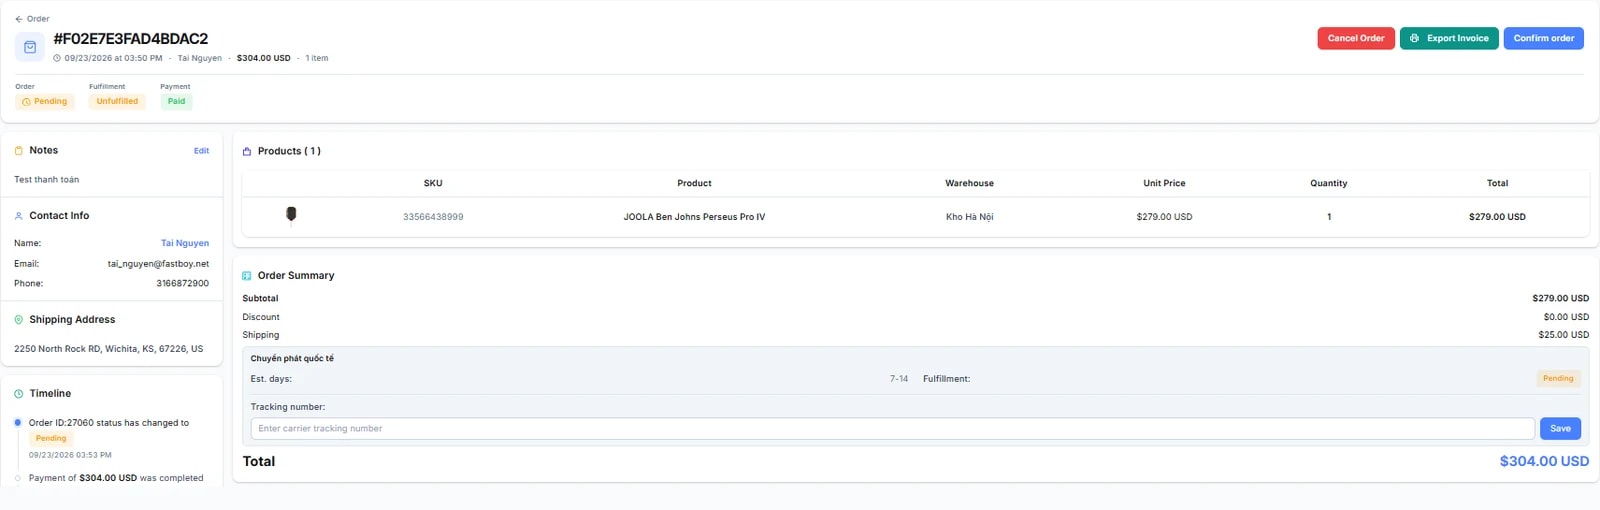This screenshot has width=1600, height=510.
Task: Click the unit price $279.00 USD cell
Action: click(x=1164, y=217)
